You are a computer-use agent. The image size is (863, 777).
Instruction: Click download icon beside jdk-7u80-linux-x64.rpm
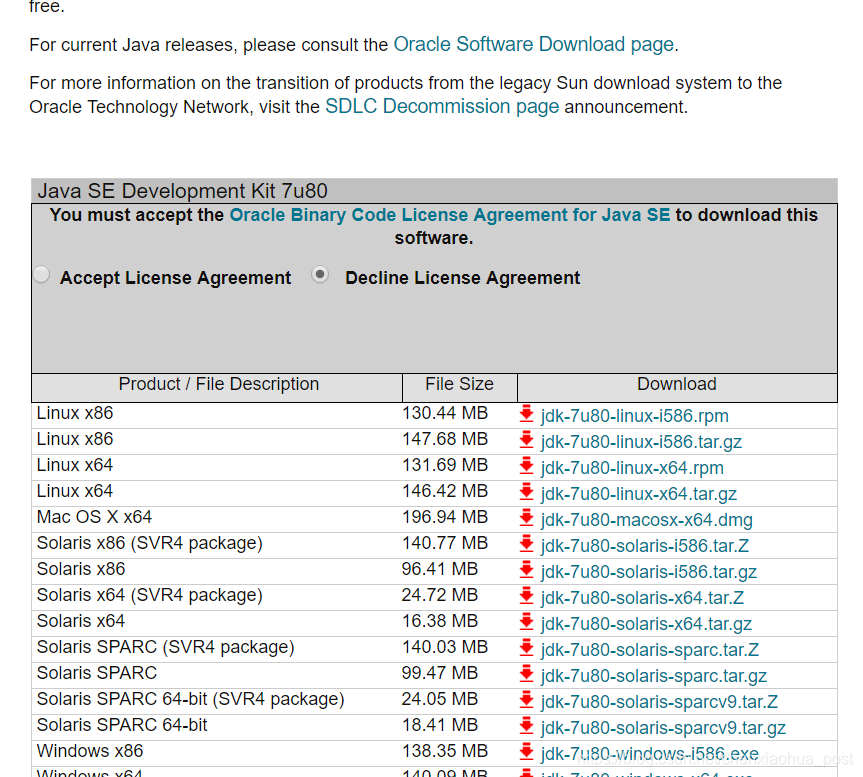(527, 466)
